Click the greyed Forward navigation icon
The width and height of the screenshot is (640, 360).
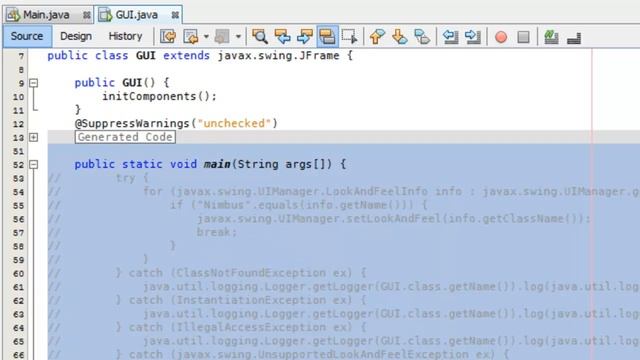[x=222, y=37]
